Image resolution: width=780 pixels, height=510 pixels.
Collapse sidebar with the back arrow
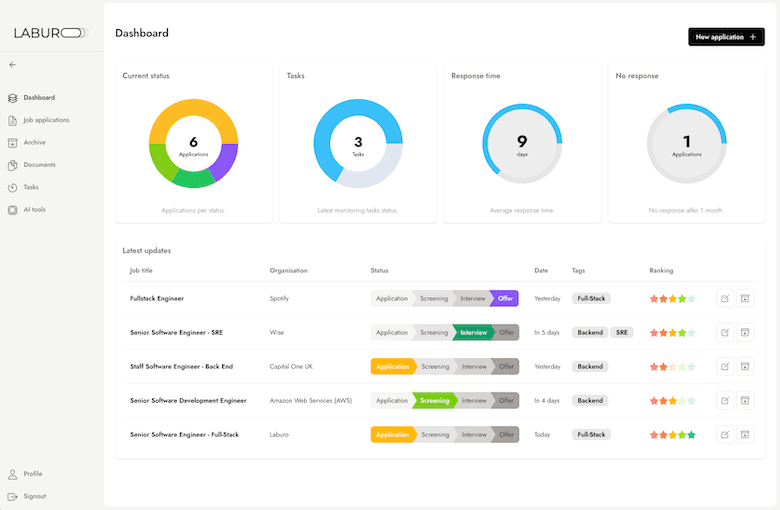click(12, 65)
